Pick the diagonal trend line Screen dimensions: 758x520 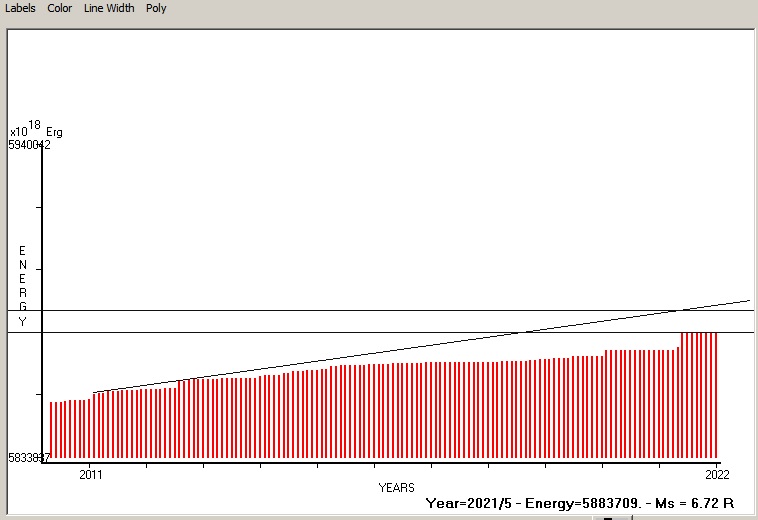[400, 350]
